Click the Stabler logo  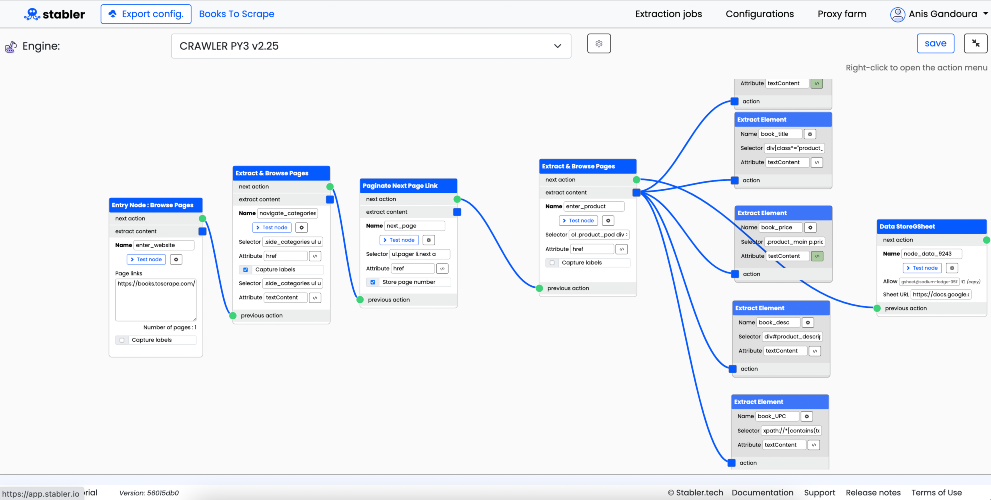[x=54, y=13]
